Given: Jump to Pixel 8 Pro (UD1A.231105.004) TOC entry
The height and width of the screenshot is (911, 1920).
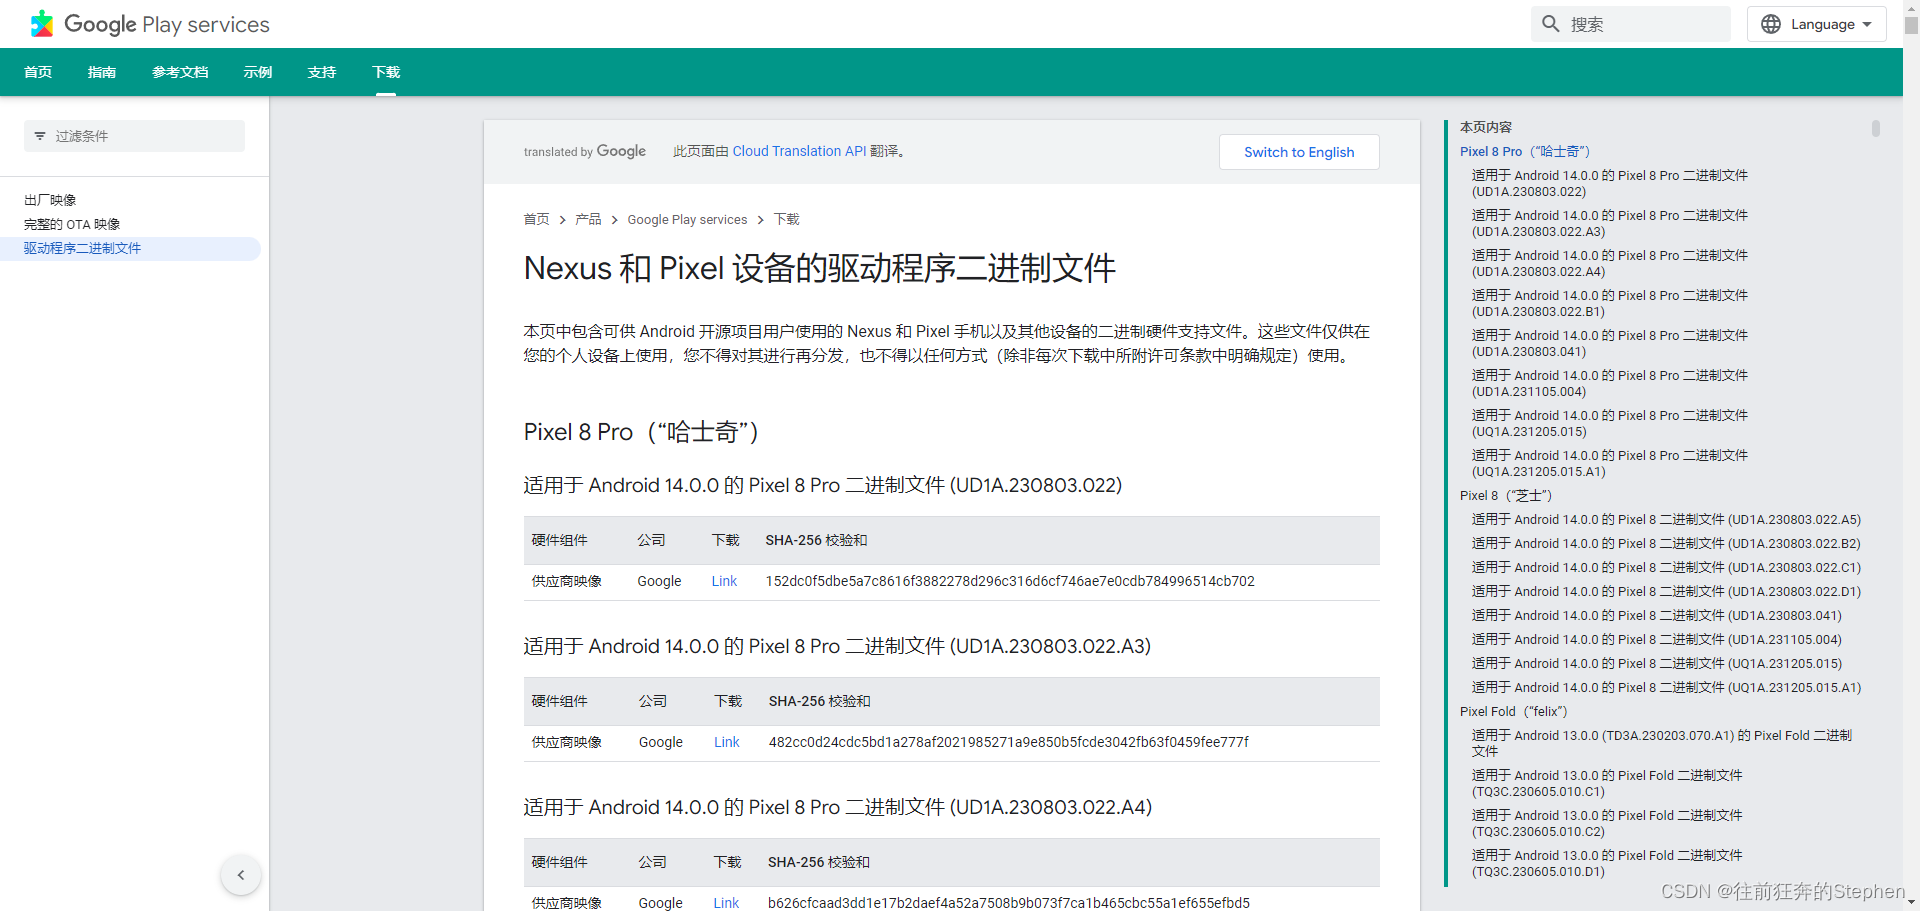Looking at the screenshot, I should [x=1610, y=384].
